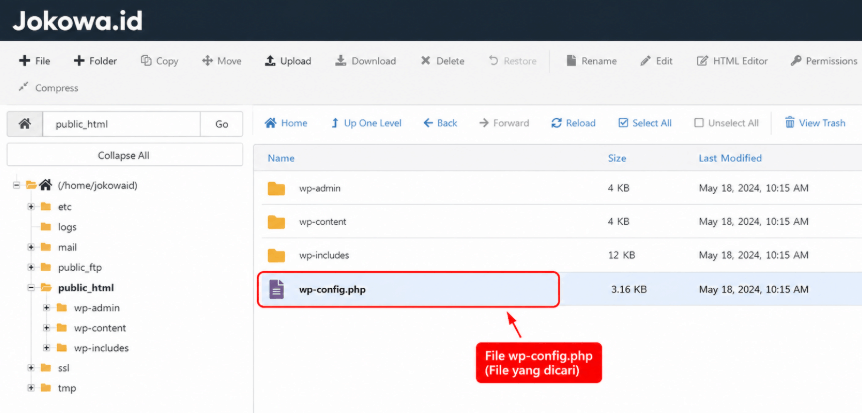The height and width of the screenshot is (413, 862).
Task: Select wp-includes name in file list
Action: click(x=324, y=256)
